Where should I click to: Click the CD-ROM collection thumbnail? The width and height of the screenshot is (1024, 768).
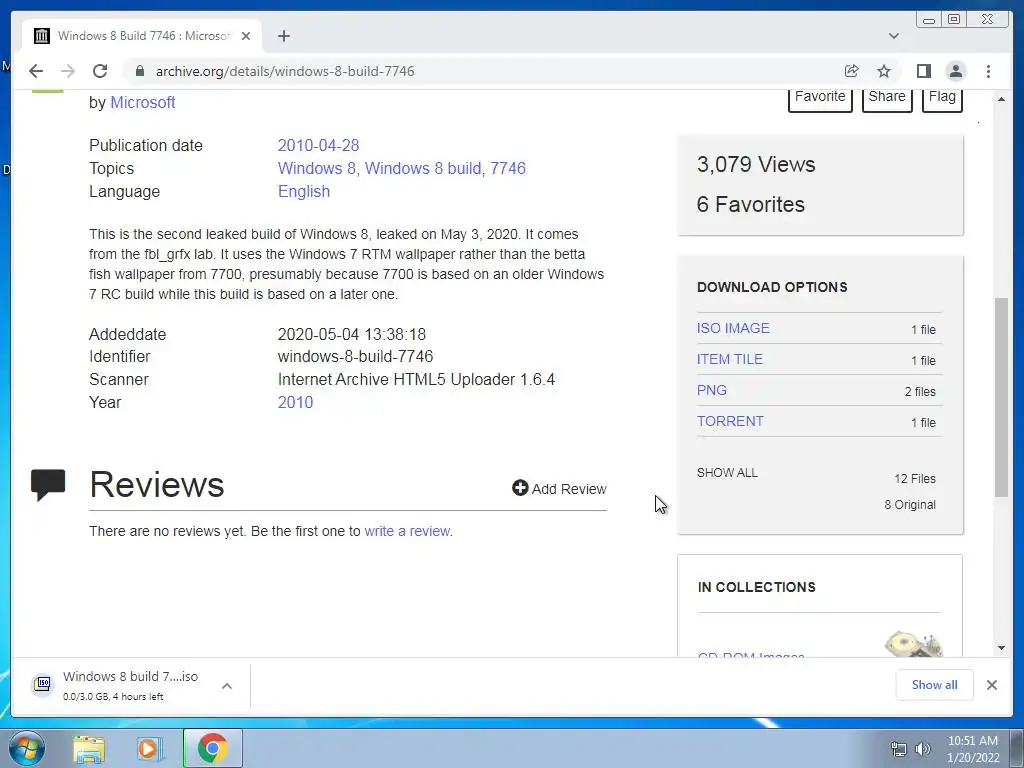point(914,643)
